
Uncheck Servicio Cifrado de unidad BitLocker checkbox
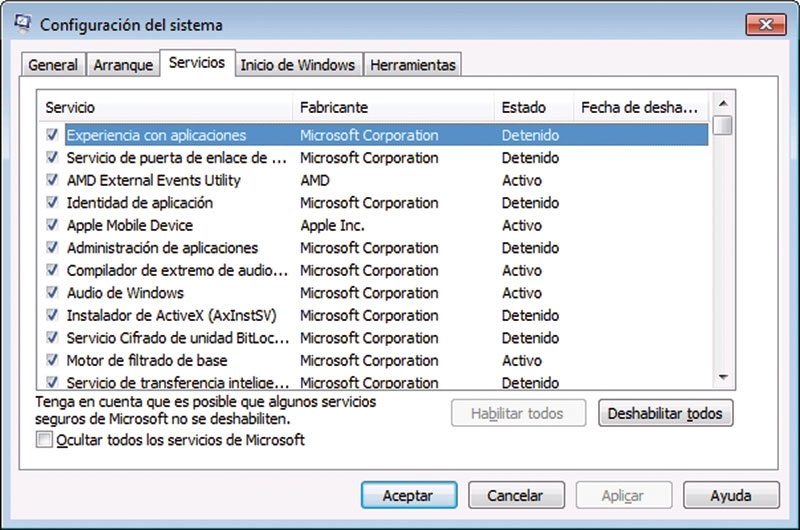(52, 337)
